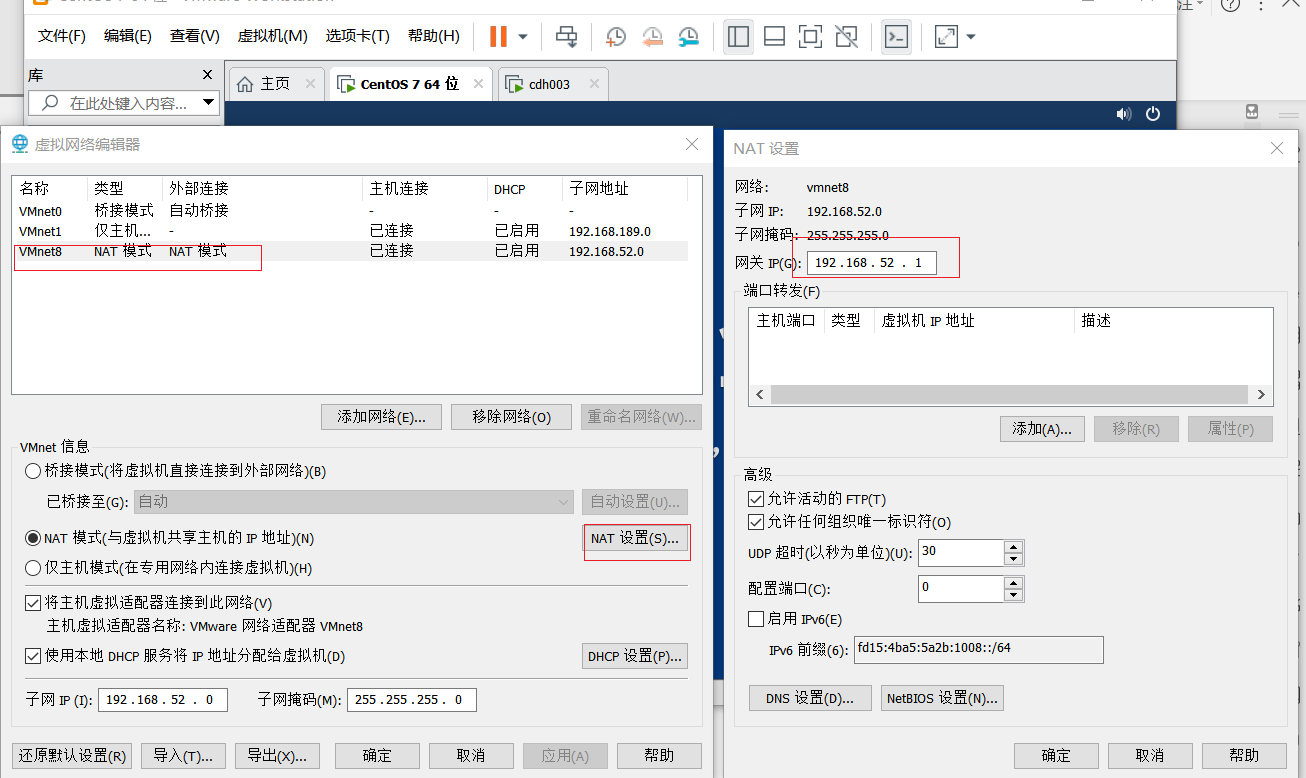Open the 查看(V) menu
This screenshot has height=778, width=1306.
click(194, 36)
